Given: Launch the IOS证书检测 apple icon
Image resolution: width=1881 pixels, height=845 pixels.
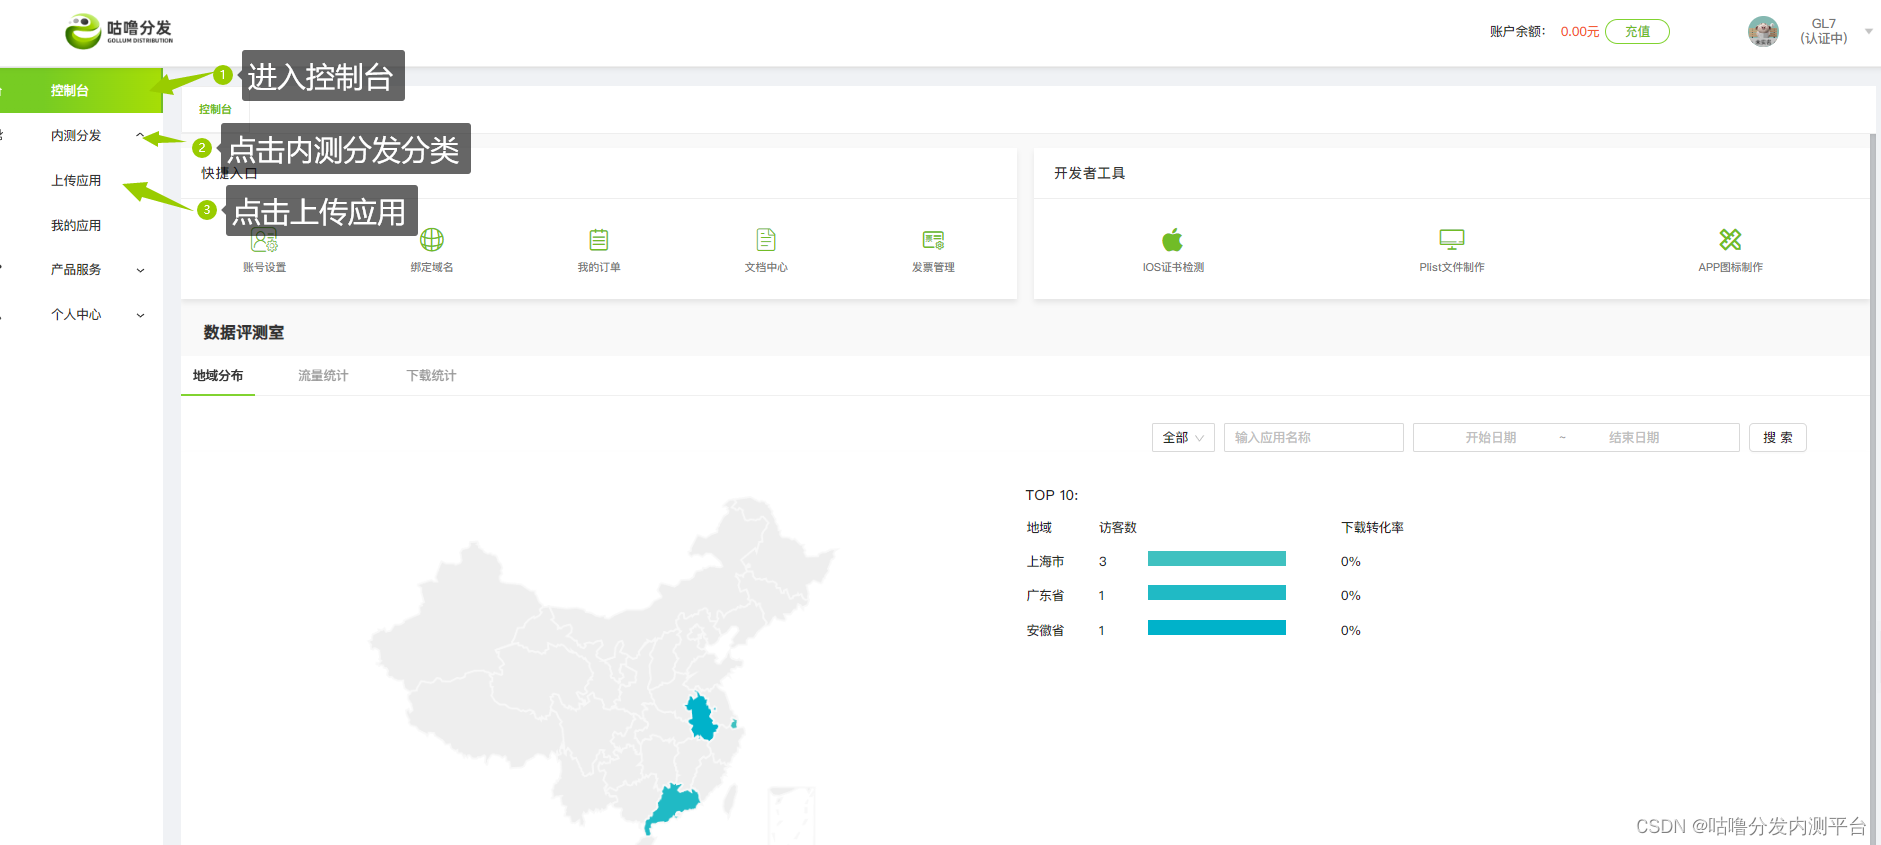Looking at the screenshot, I should (x=1173, y=240).
